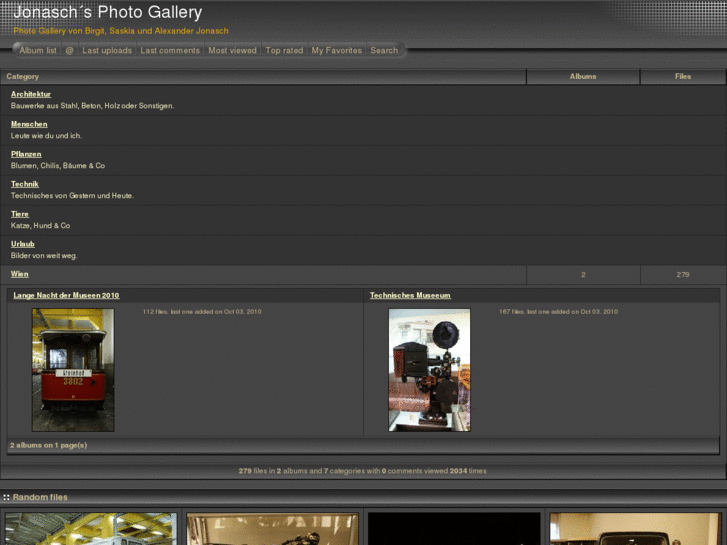
Task: Browse the Tiere category
Action: [x=20, y=214]
